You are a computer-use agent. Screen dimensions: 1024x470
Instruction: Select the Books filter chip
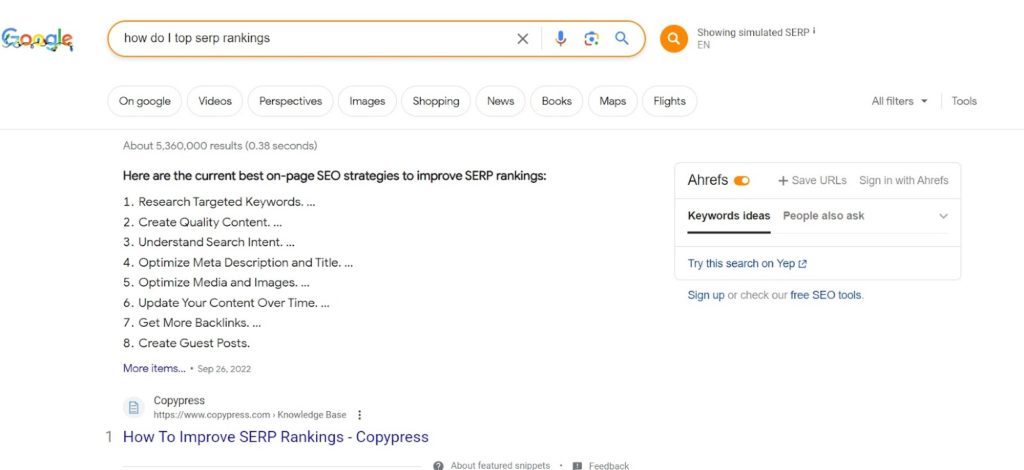(x=556, y=101)
